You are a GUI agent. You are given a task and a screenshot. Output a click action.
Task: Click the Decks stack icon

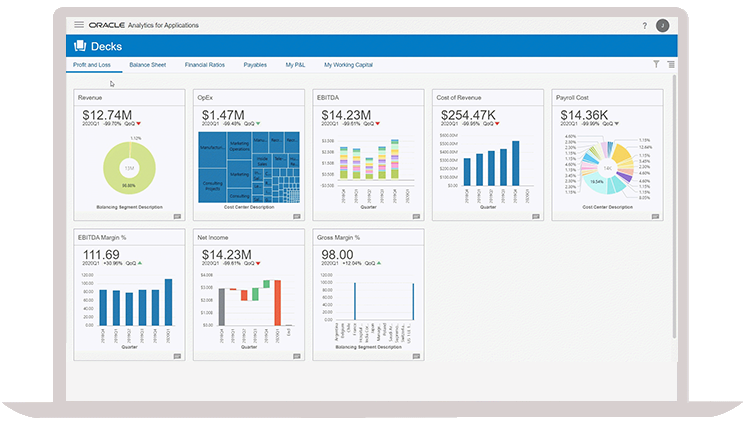(80, 46)
